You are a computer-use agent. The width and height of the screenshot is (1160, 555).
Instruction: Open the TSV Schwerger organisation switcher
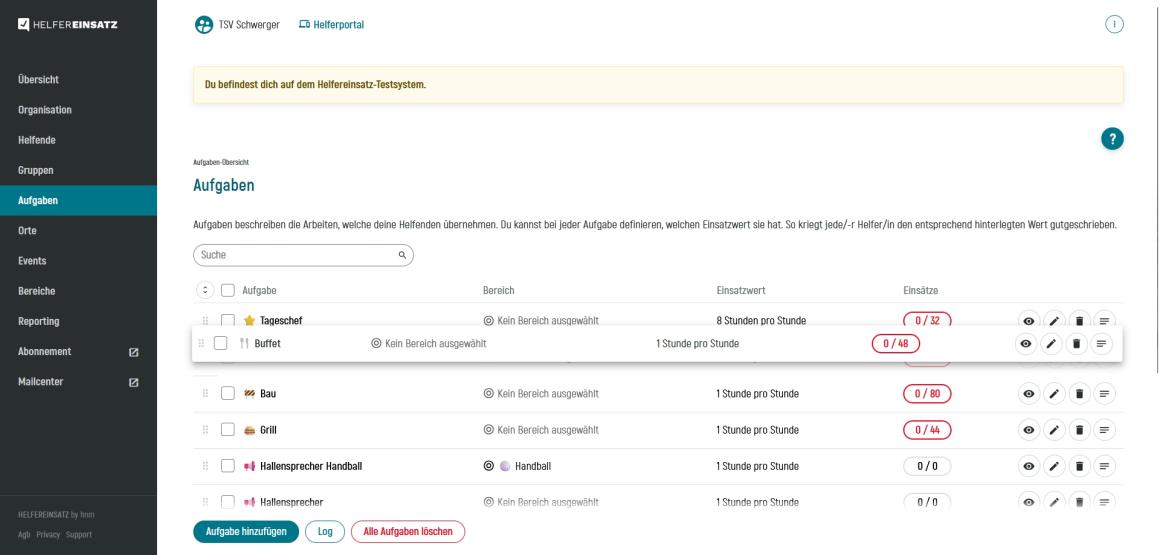pos(236,25)
